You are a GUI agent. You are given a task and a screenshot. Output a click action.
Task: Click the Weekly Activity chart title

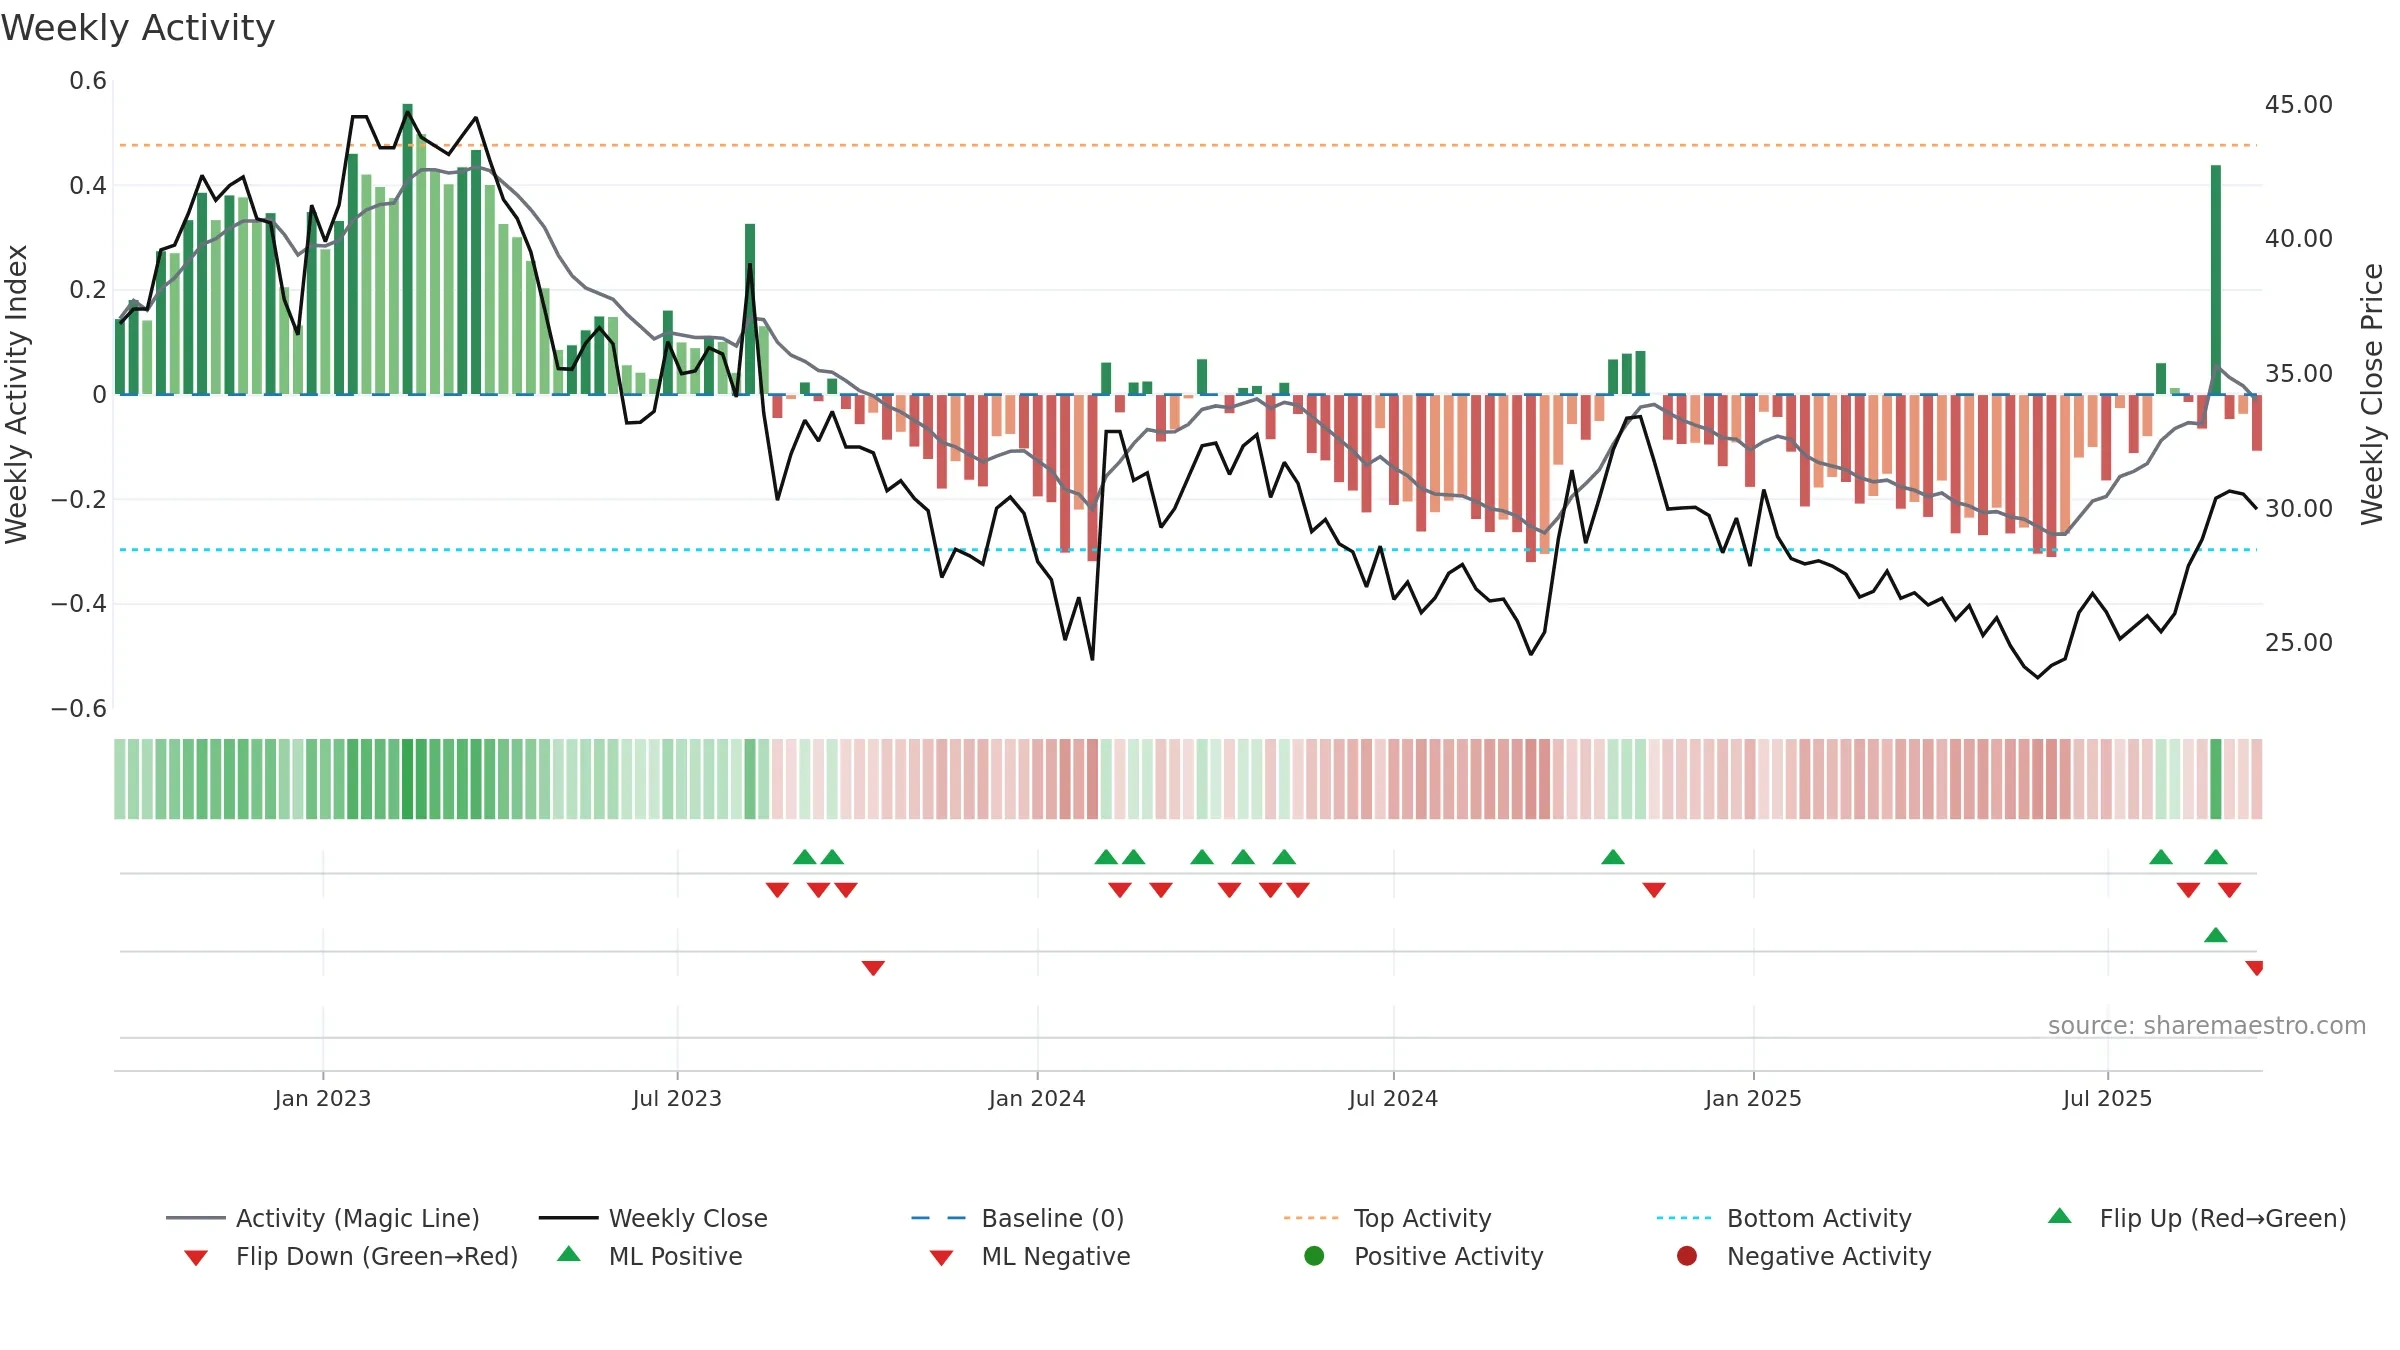(138, 28)
